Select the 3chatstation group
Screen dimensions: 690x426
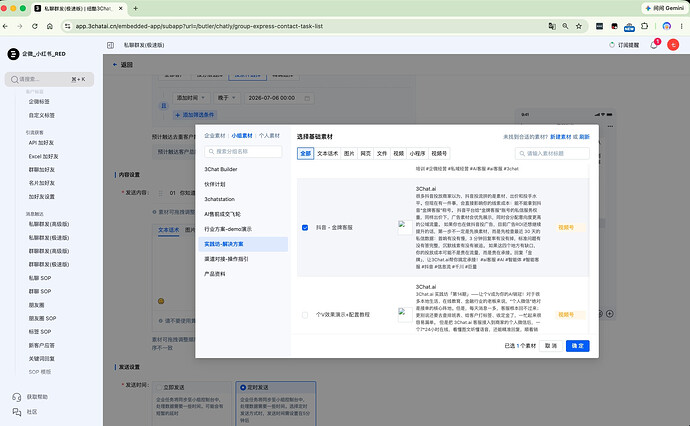(x=243, y=199)
